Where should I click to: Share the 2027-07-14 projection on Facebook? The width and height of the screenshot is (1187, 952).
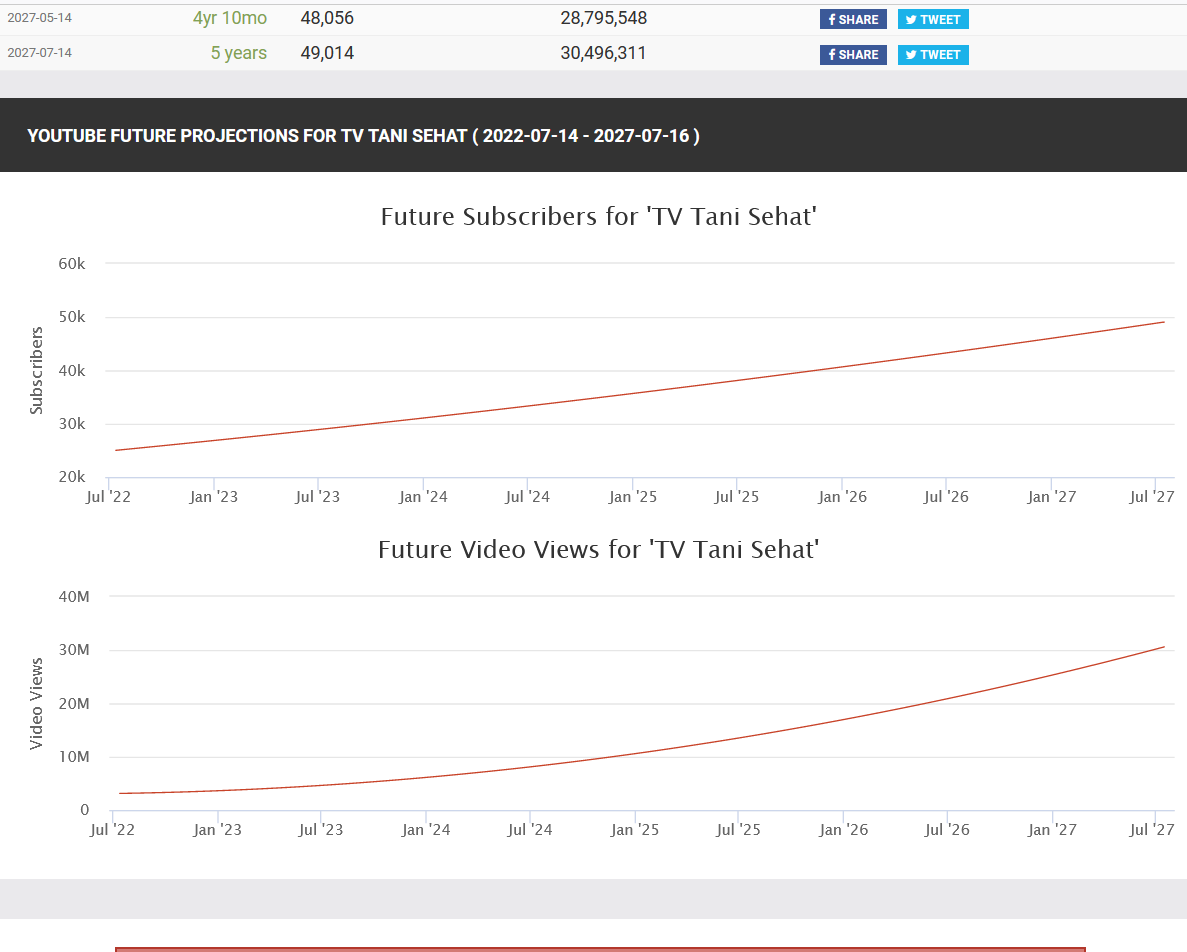click(853, 54)
